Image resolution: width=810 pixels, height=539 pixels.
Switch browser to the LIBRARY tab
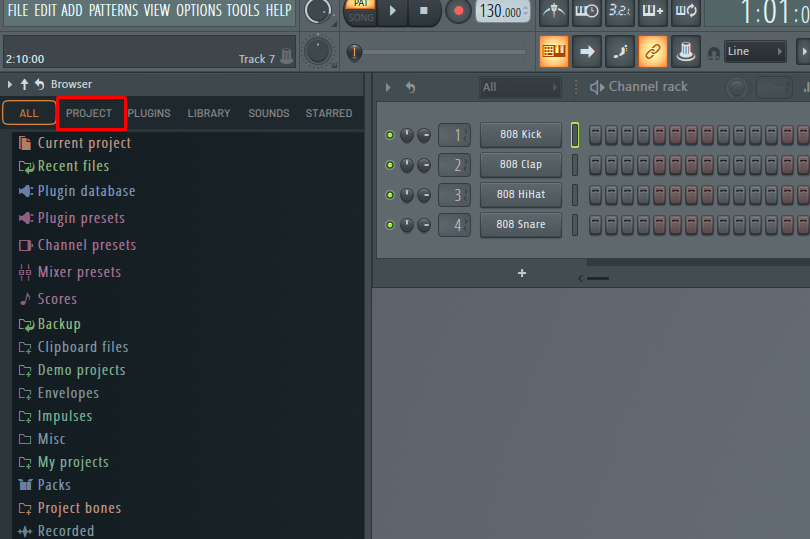209,113
